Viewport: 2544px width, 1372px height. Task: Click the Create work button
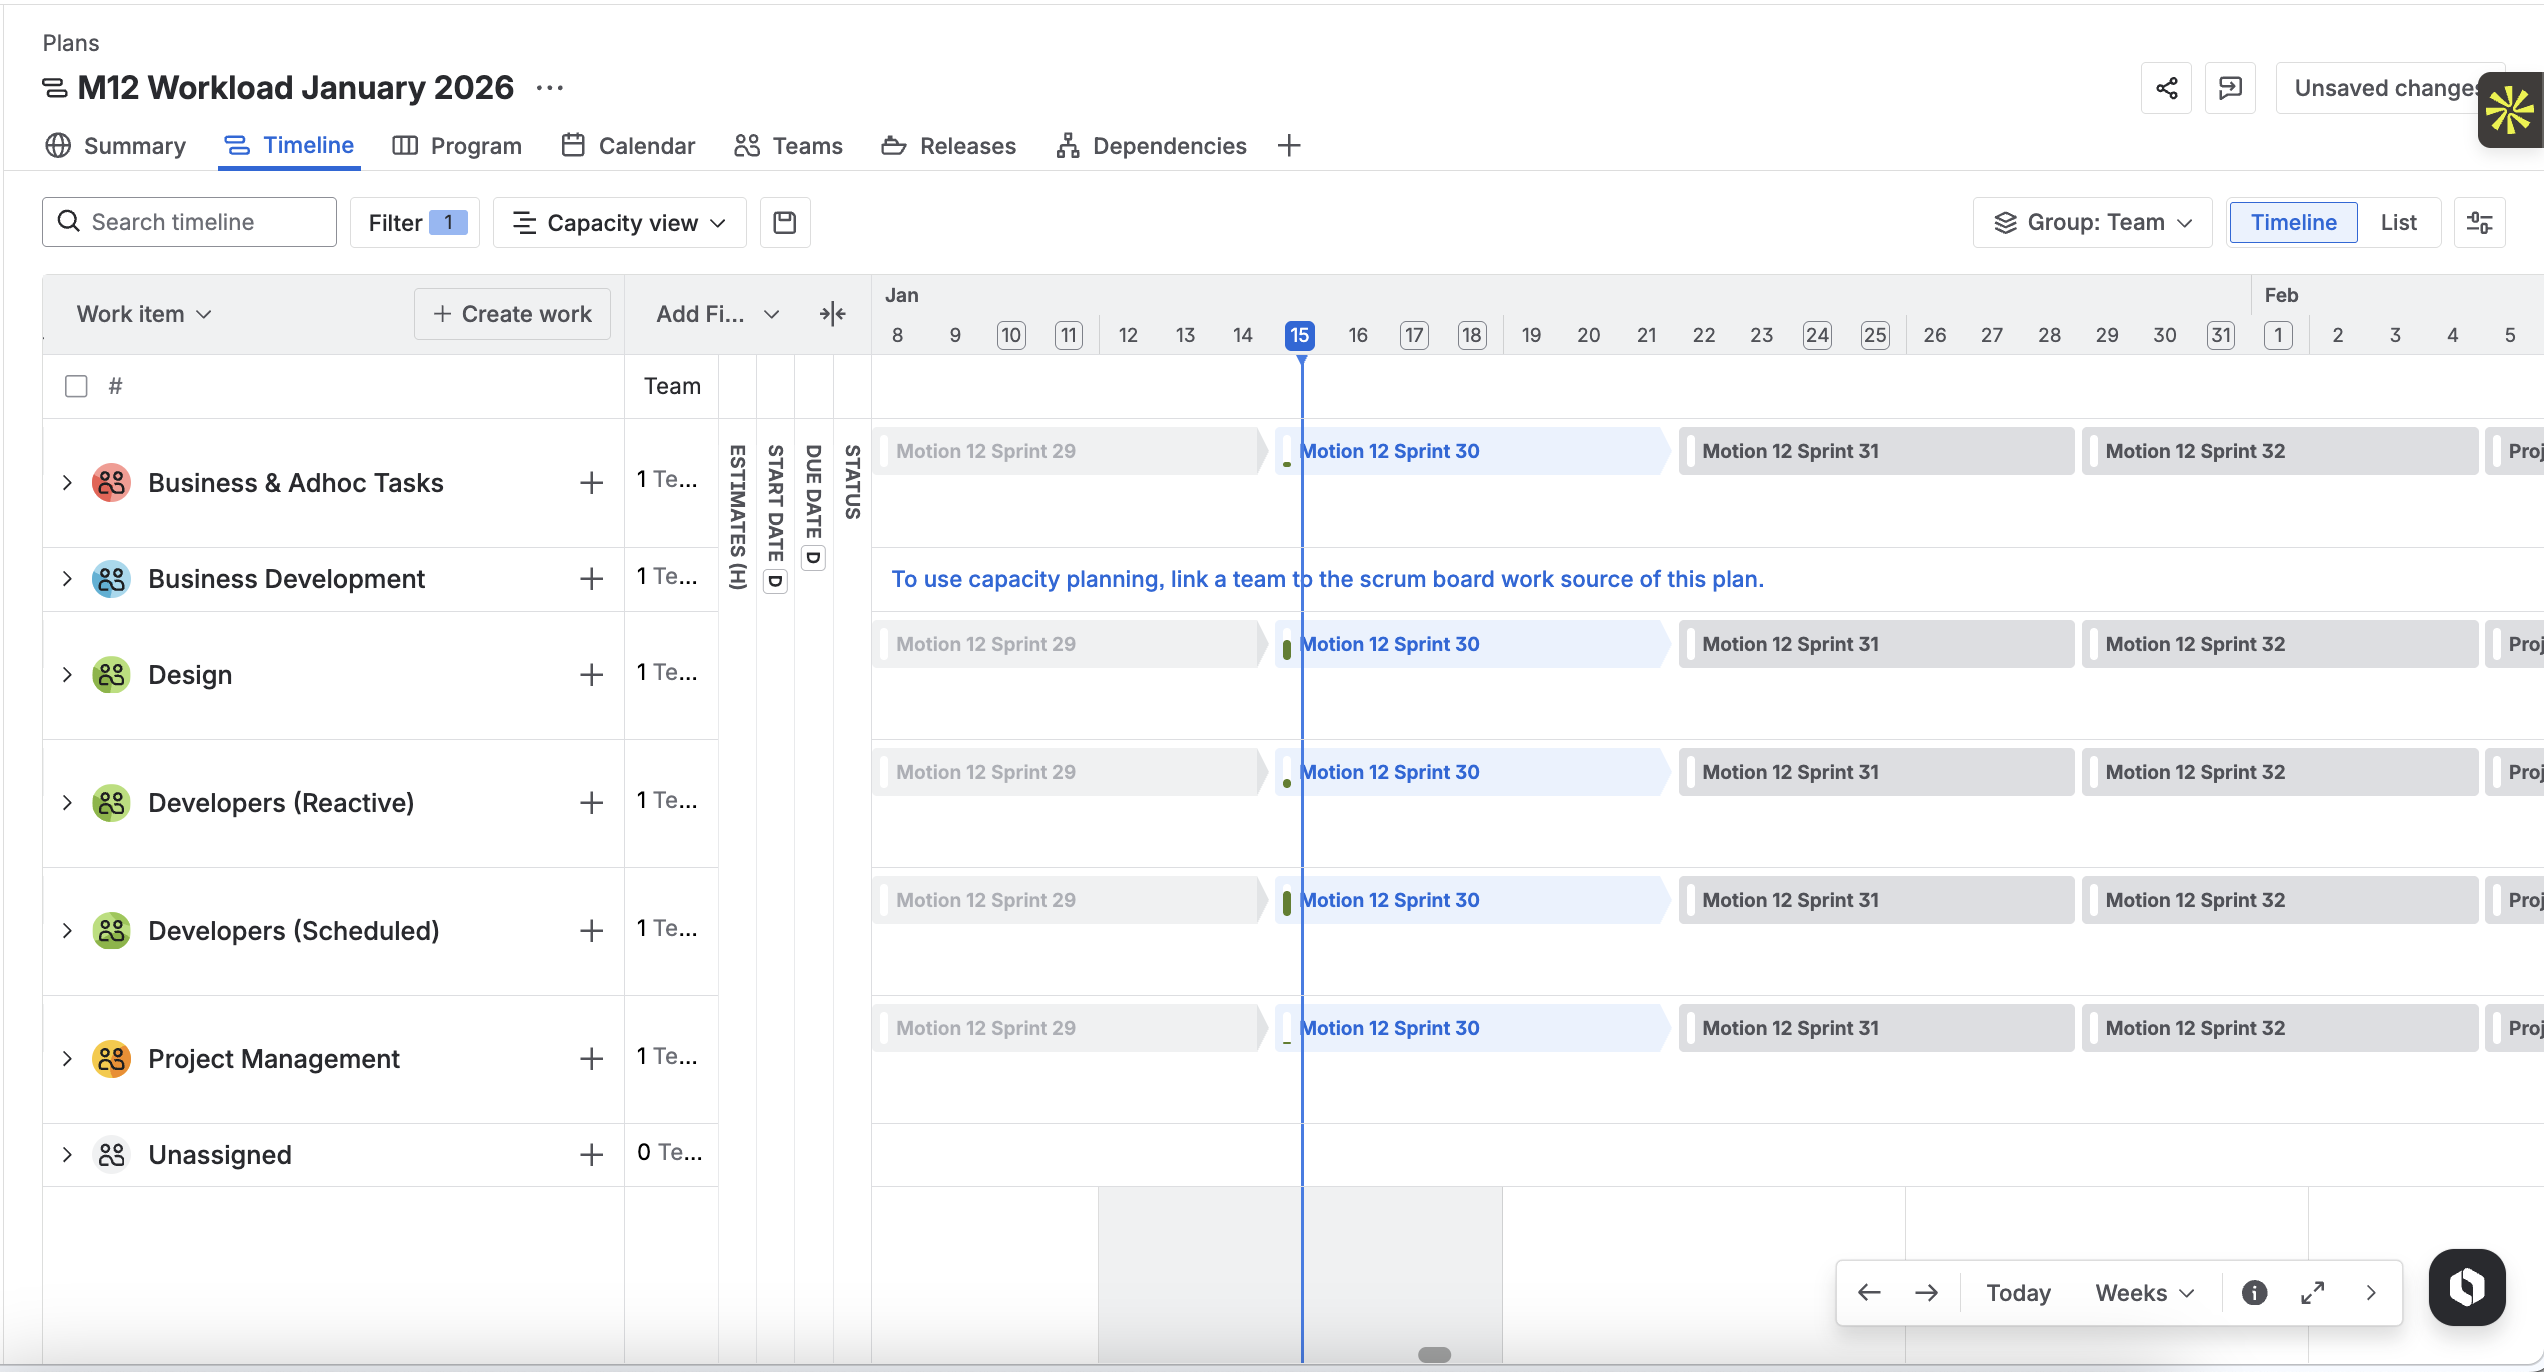(512, 314)
